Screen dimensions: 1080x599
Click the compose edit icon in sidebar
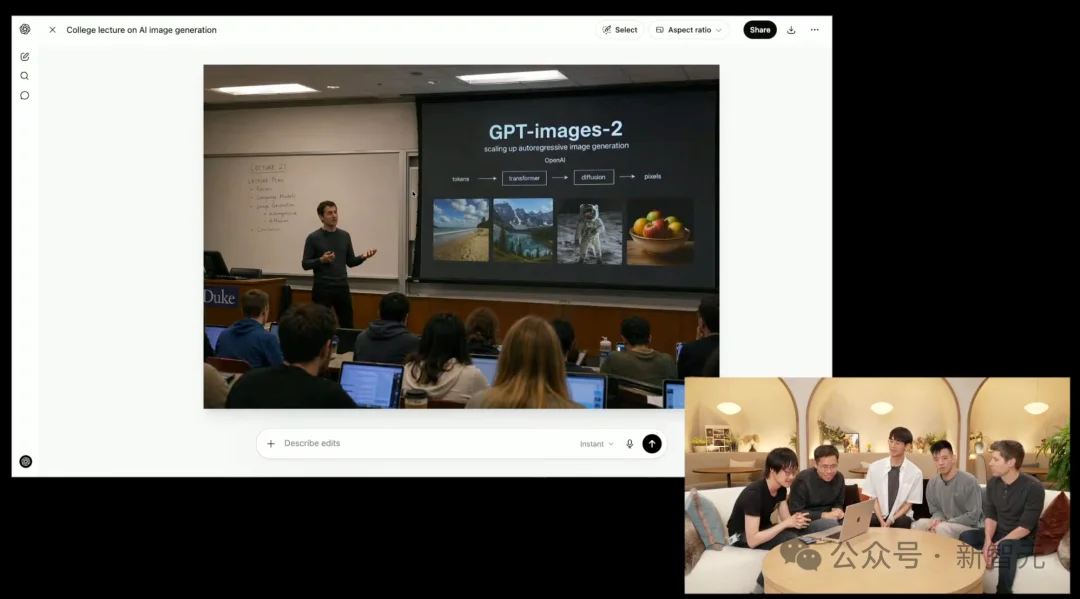point(24,57)
